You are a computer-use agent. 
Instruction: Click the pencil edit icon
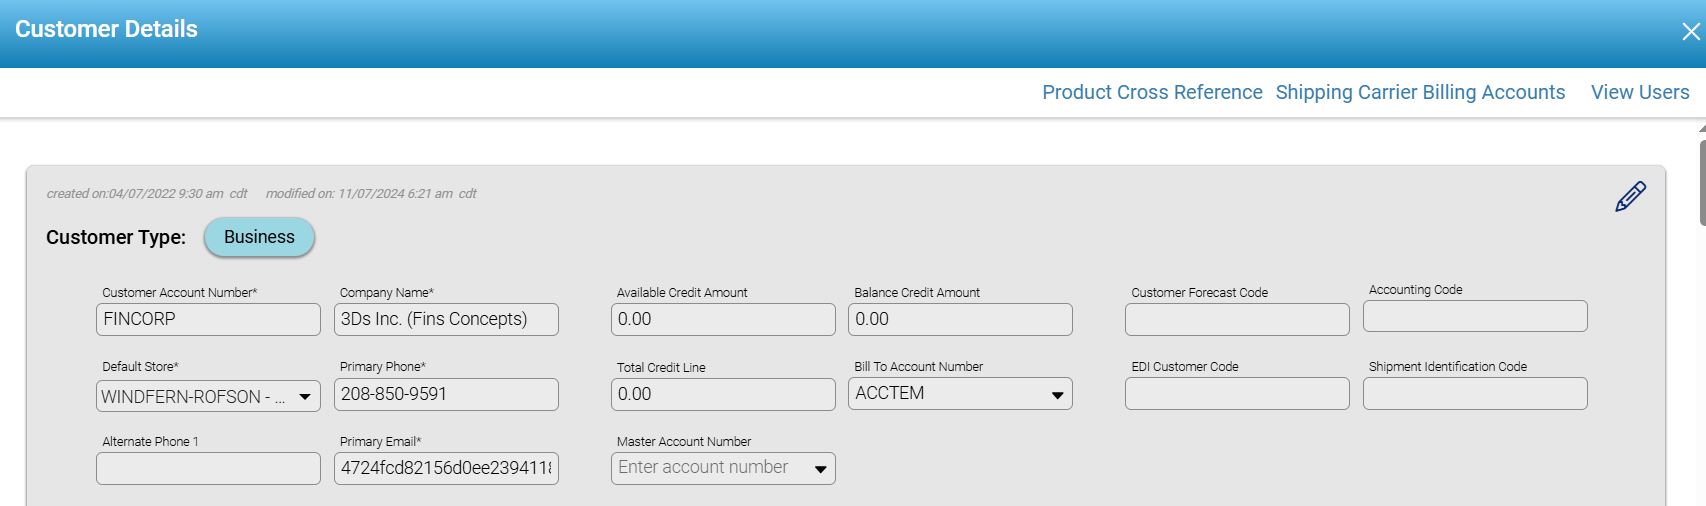coord(1630,196)
